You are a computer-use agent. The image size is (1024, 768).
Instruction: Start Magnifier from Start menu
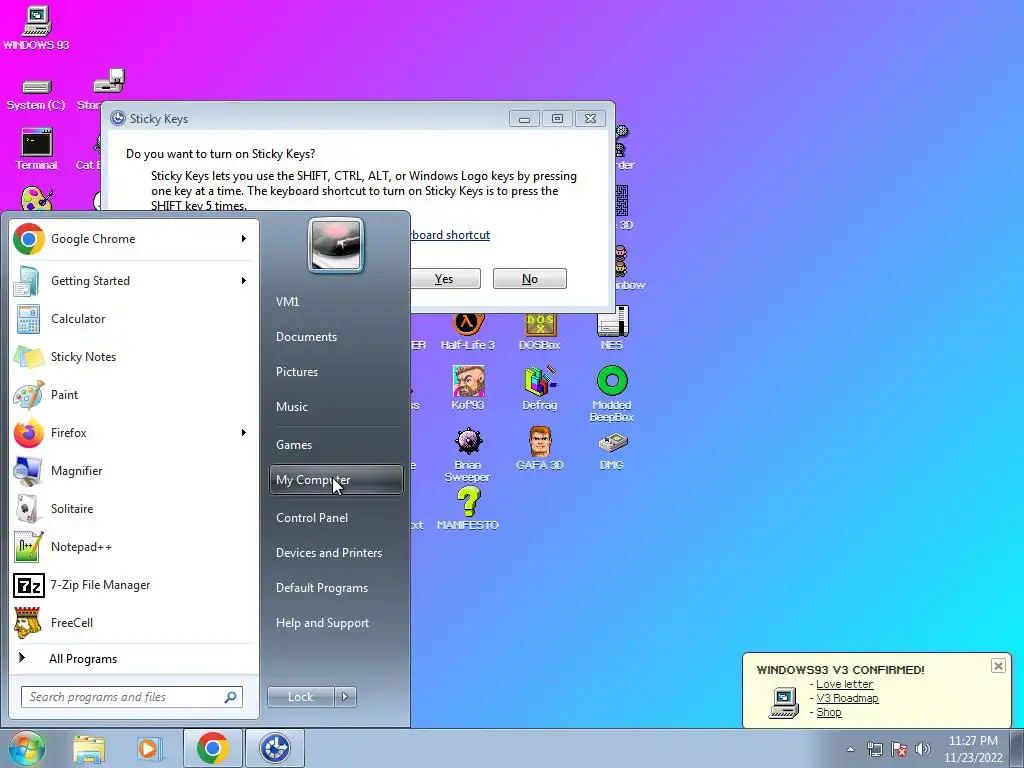pyautogui.click(x=131, y=470)
